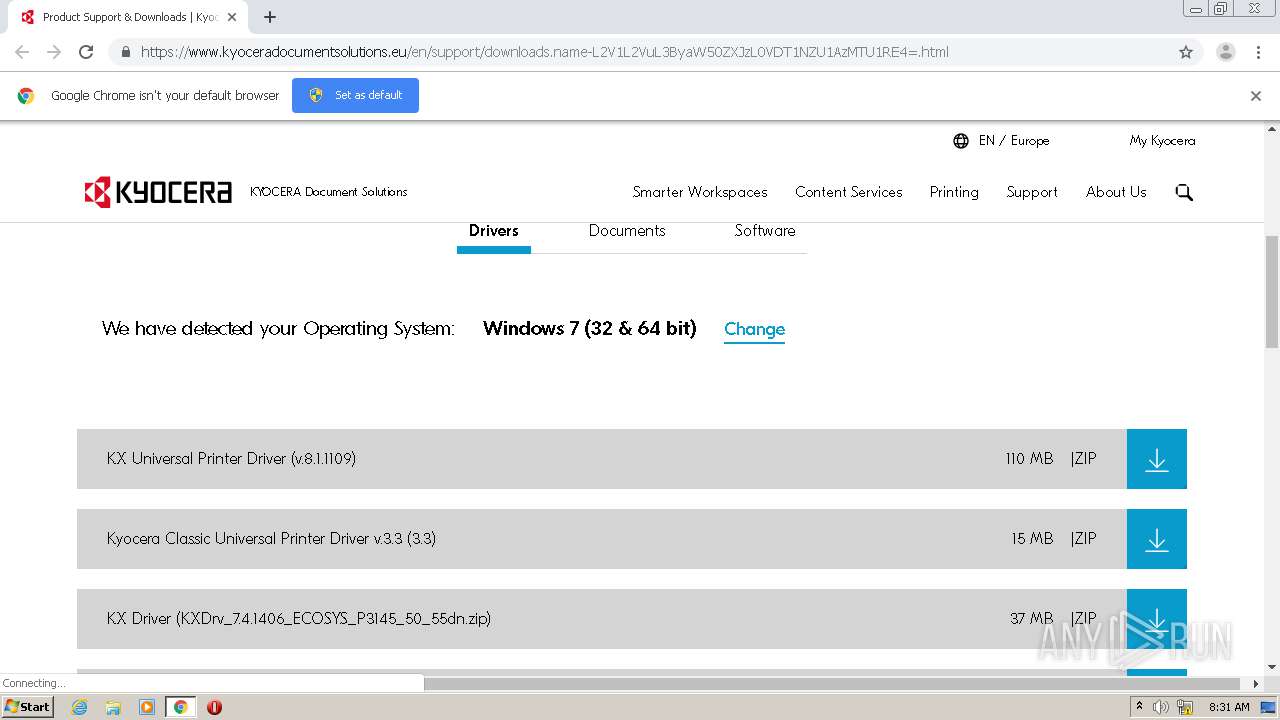Viewport: 1280px width, 720px height.
Task: Click KYOCERA Document Solutions text
Action: [x=329, y=192]
